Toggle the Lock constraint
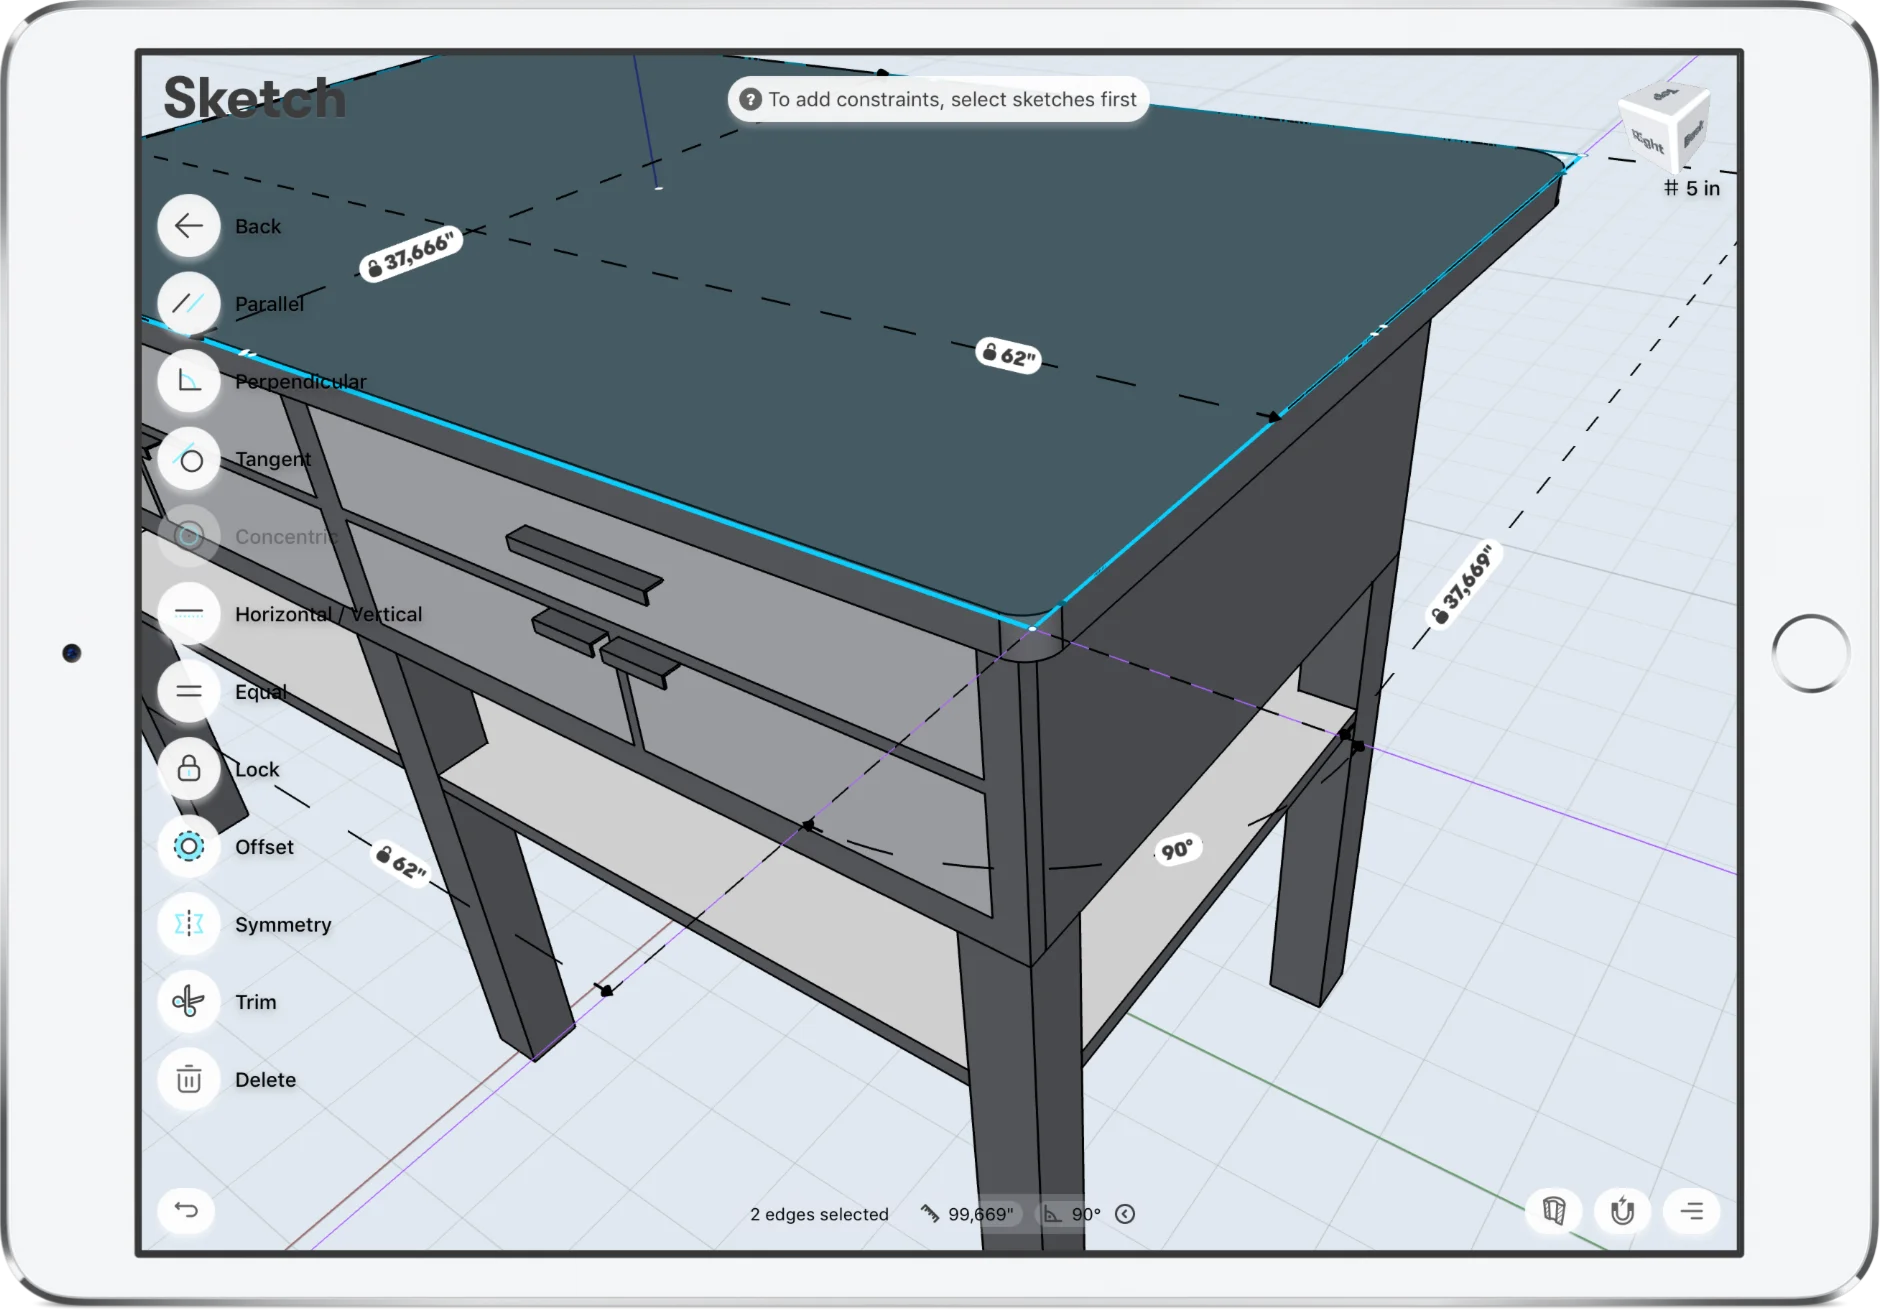Viewport: 1880px width, 1310px height. (x=188, y=769)
